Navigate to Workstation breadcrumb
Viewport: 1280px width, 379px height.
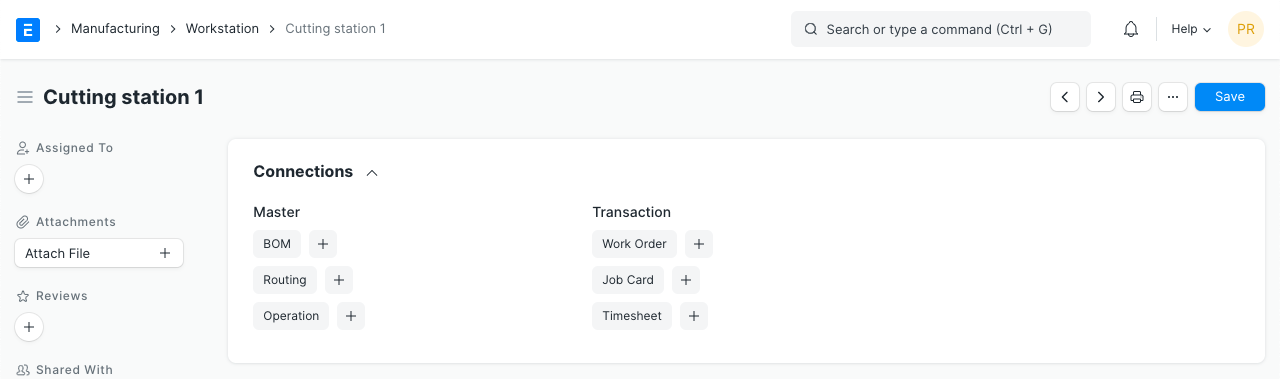click(x=222, y=29)
